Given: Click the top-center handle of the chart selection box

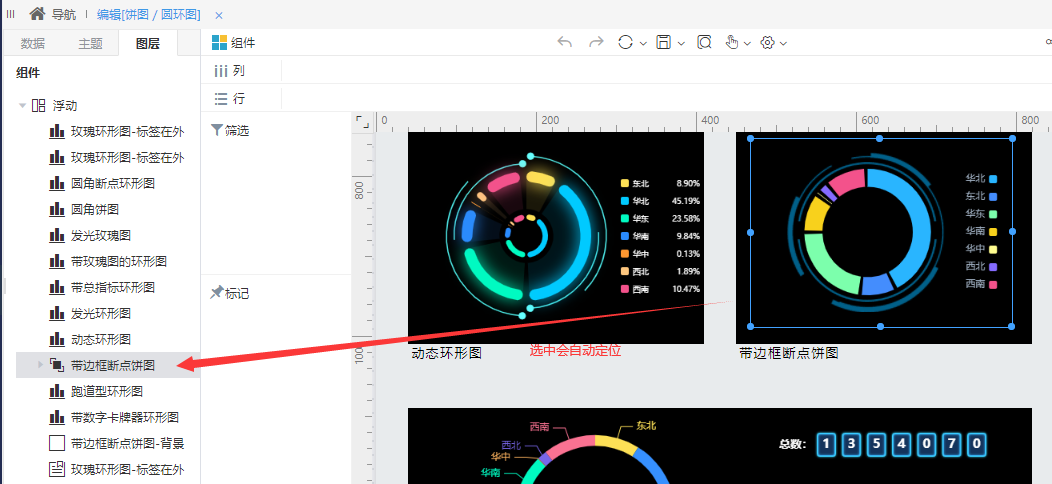Looking at the screenshot, I should [x=880, y=138].
